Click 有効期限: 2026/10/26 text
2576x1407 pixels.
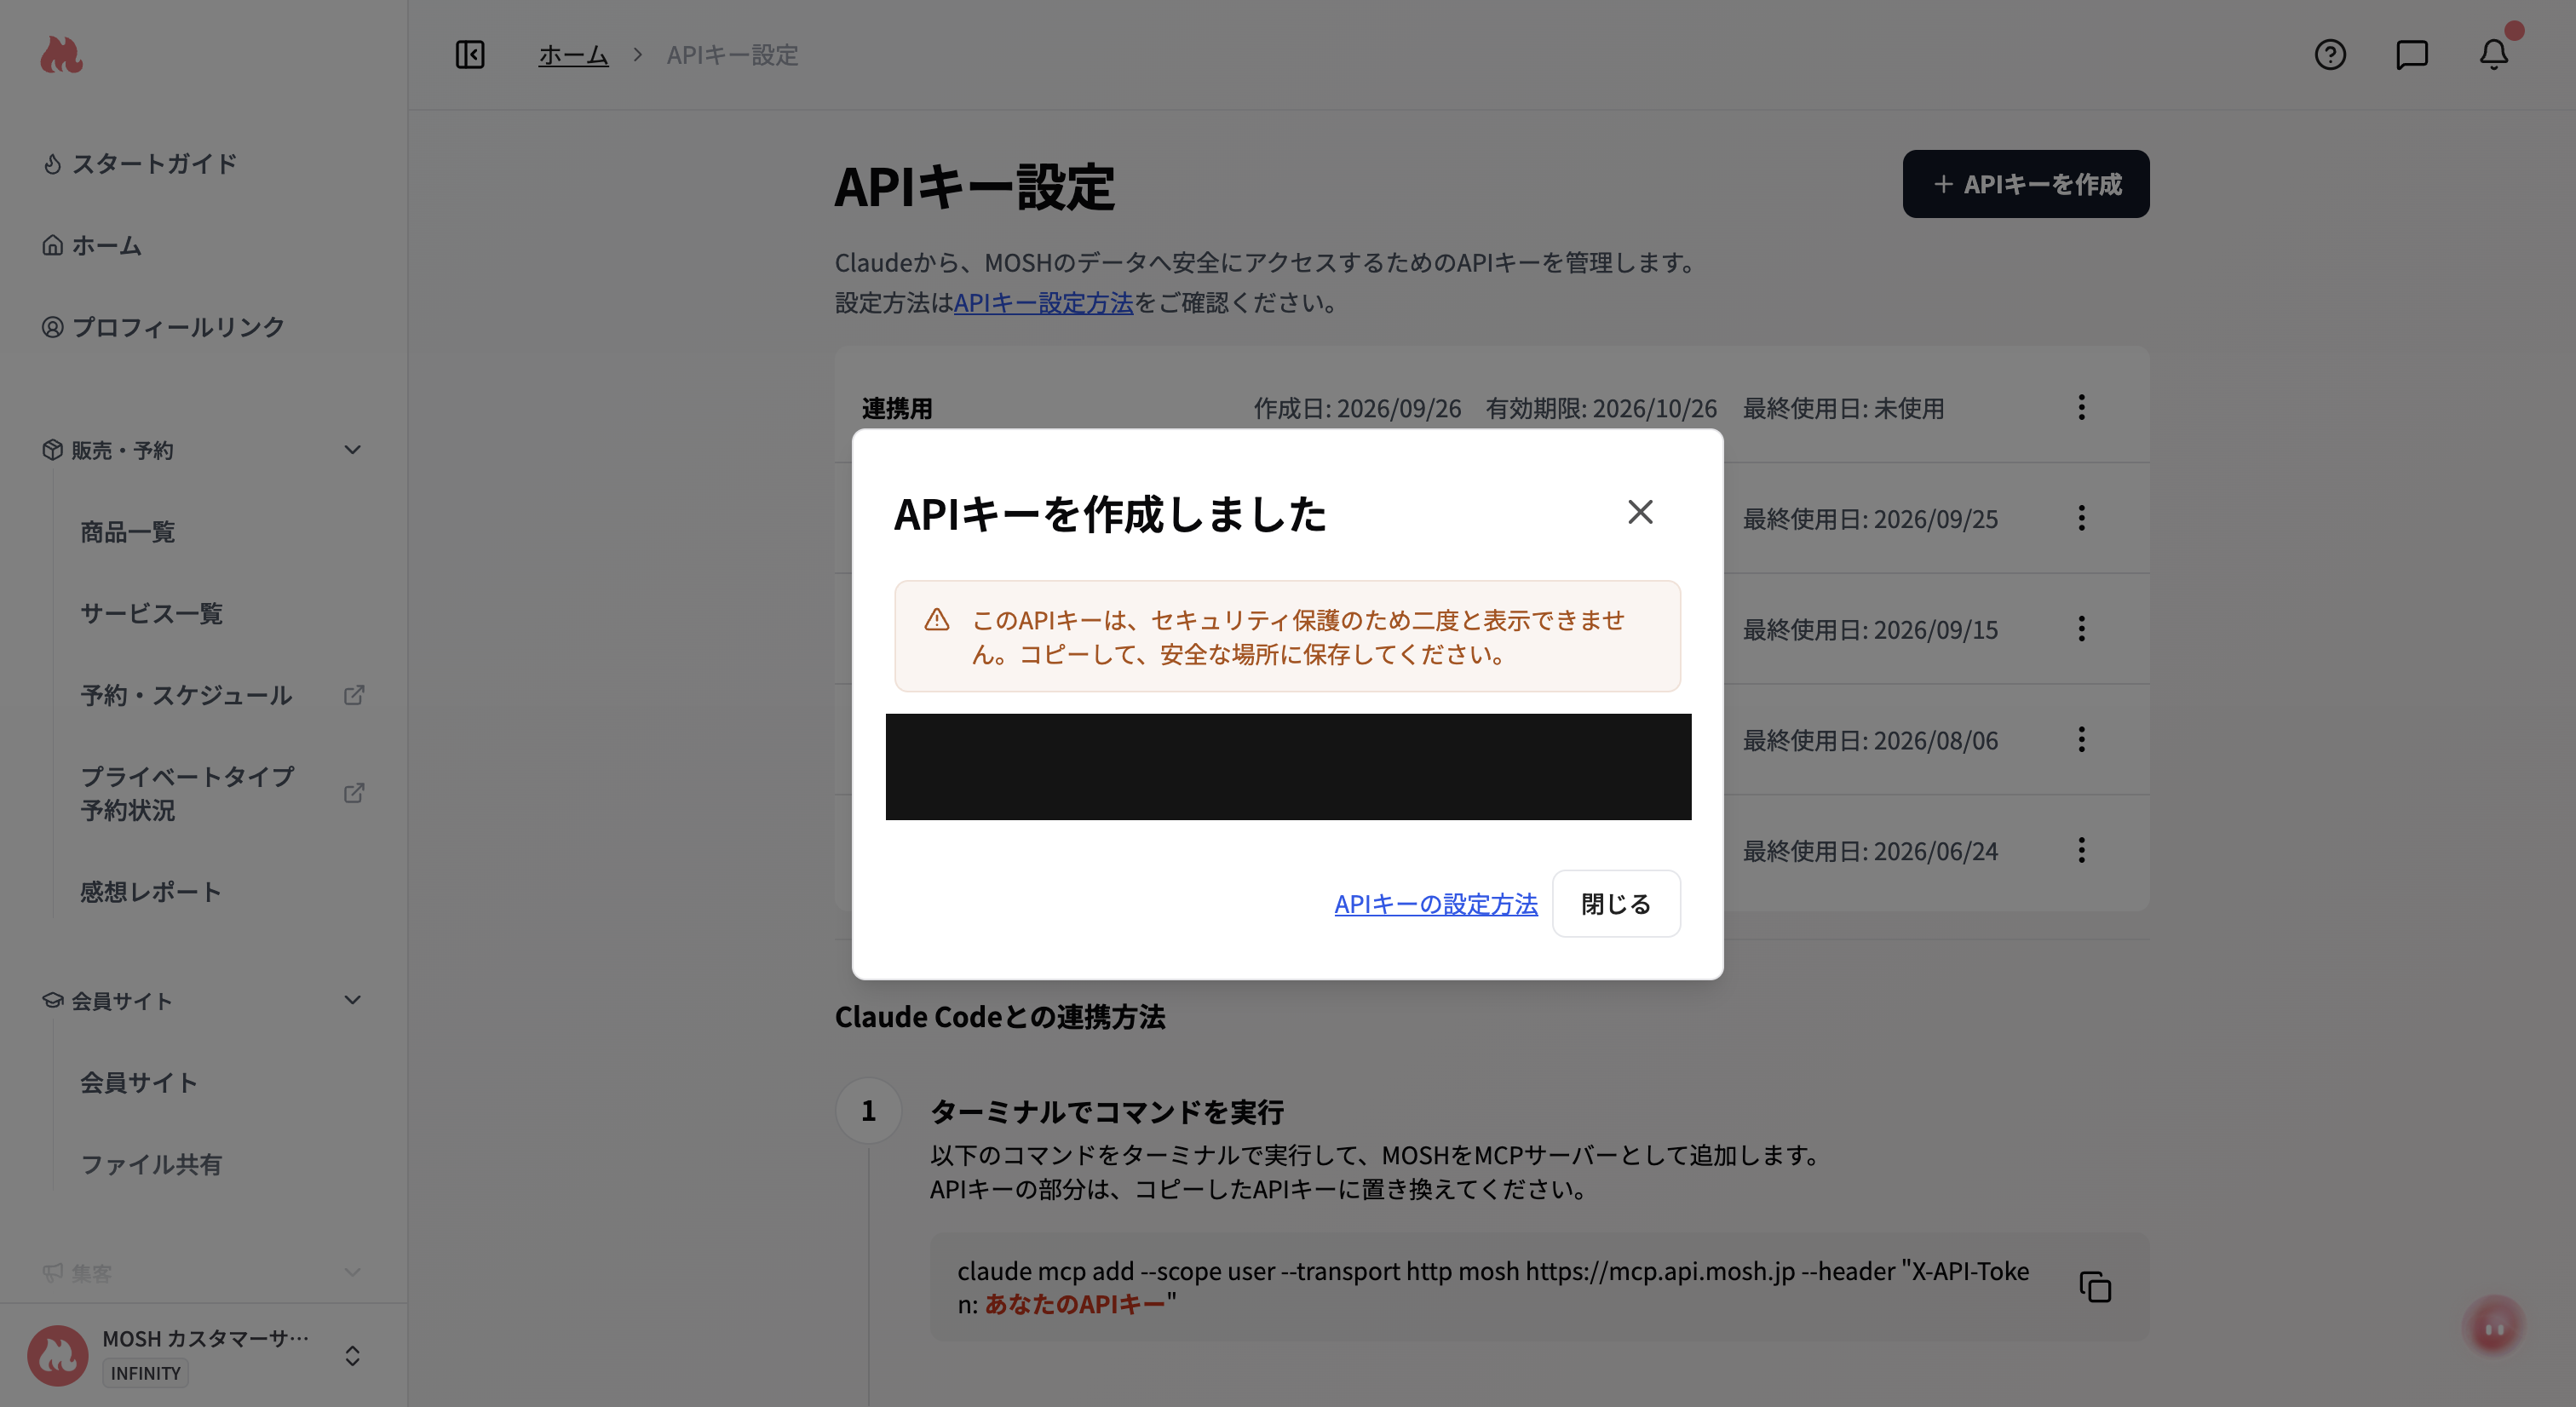pyautogui.click(x=1601, y=408)
